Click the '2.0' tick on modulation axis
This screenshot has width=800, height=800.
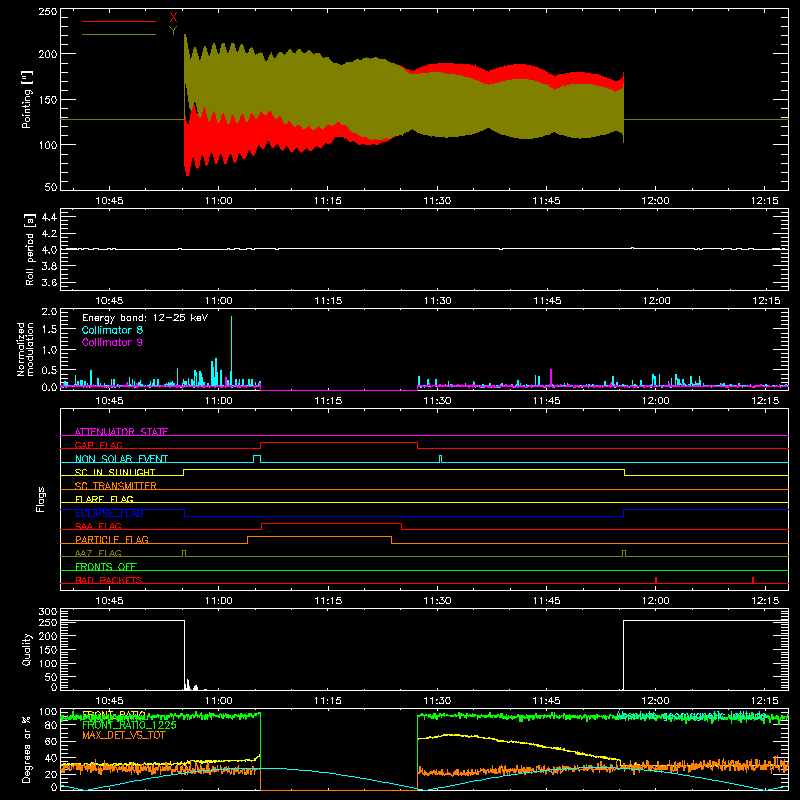coord(49,312)
